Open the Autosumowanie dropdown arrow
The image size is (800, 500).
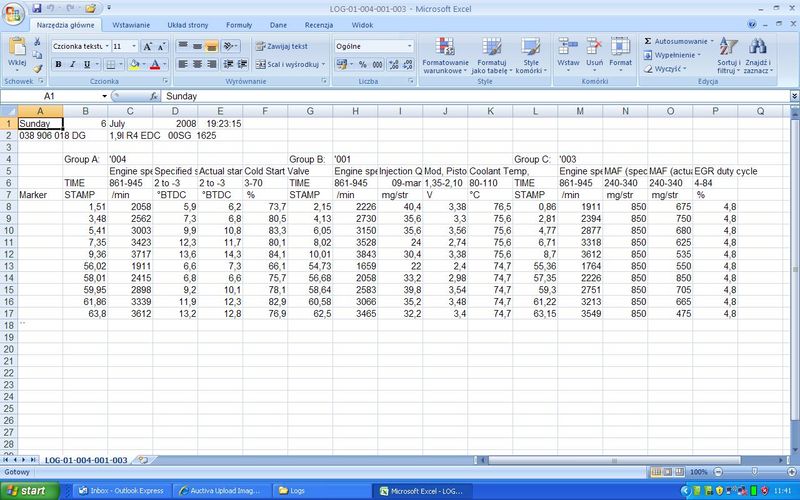(x=712, y=41)
